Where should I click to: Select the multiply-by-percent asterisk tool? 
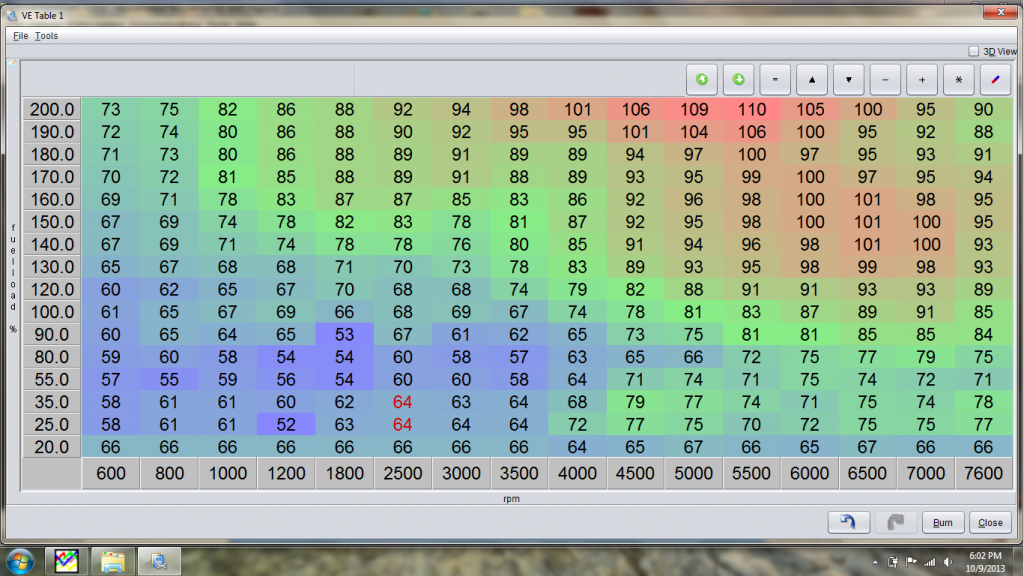coord(958,79)
